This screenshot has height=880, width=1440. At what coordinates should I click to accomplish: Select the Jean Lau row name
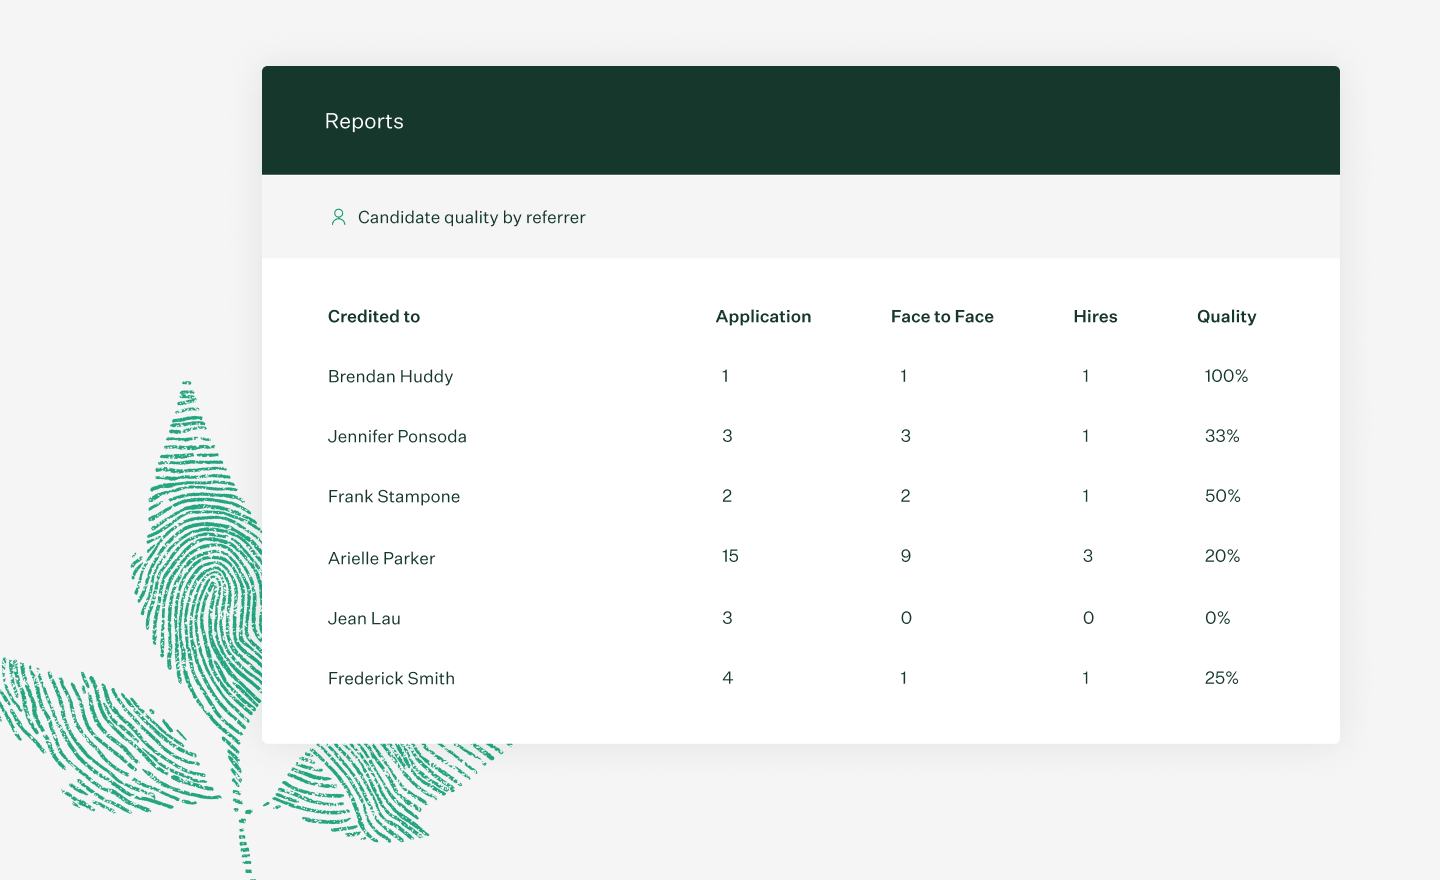[364, 618]
